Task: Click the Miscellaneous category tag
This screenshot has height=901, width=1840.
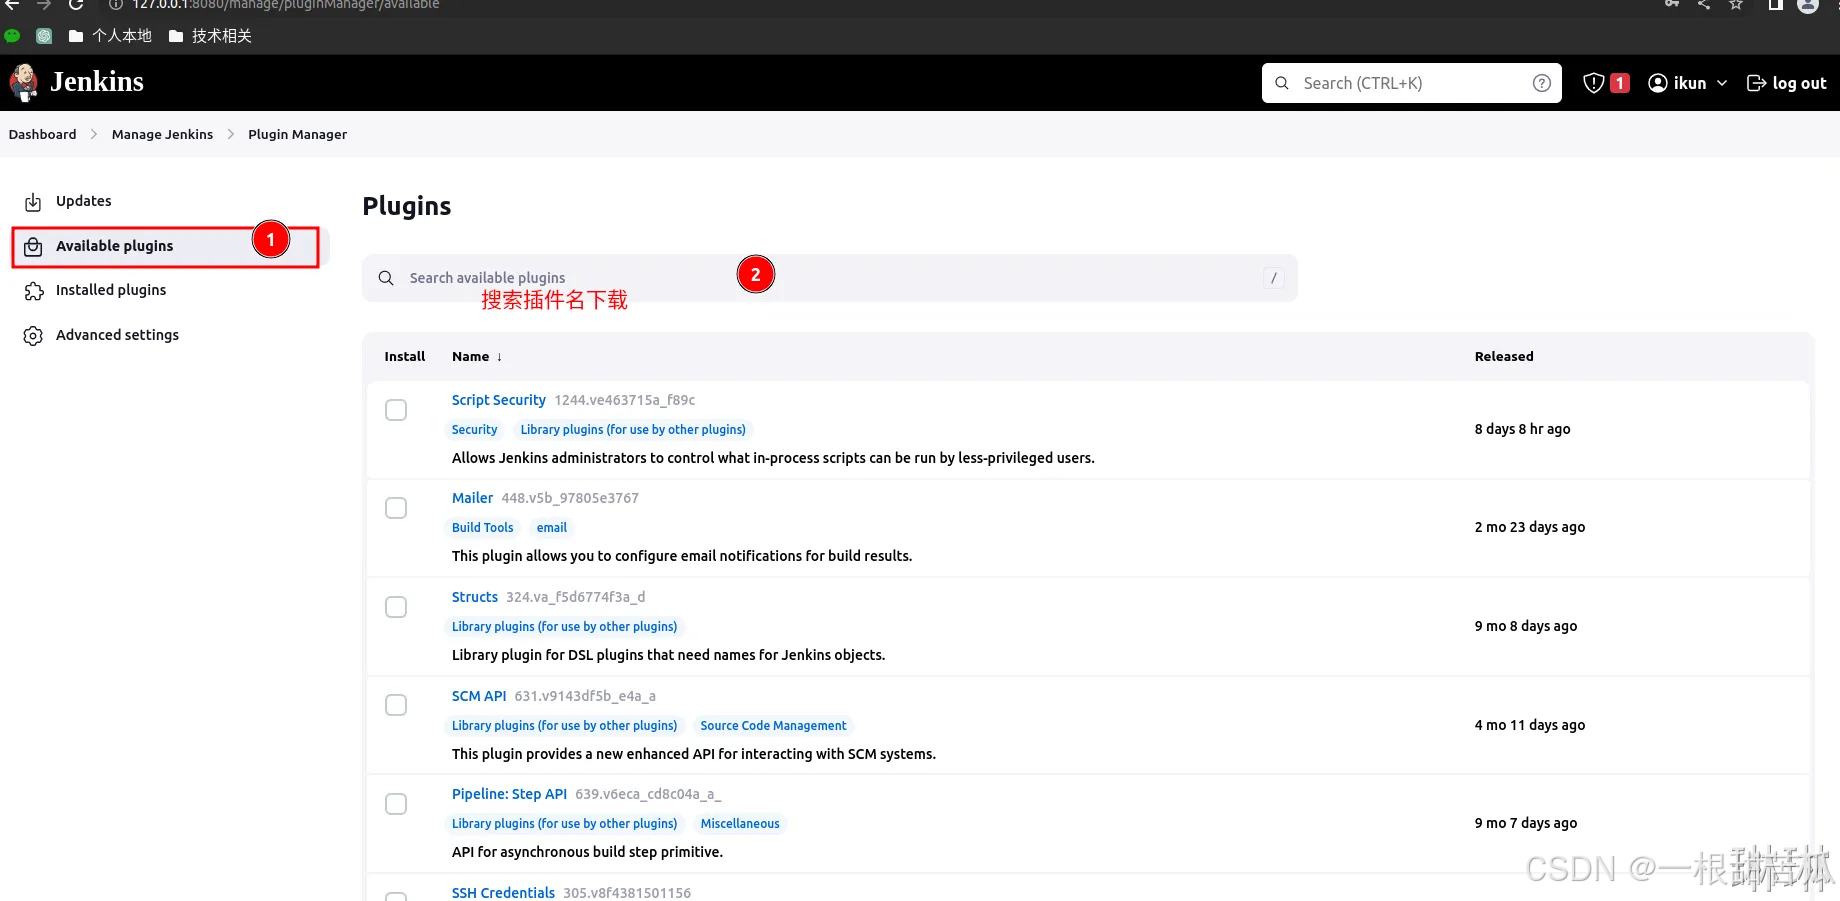Action: pyautogui.click(x=740, y=824)
